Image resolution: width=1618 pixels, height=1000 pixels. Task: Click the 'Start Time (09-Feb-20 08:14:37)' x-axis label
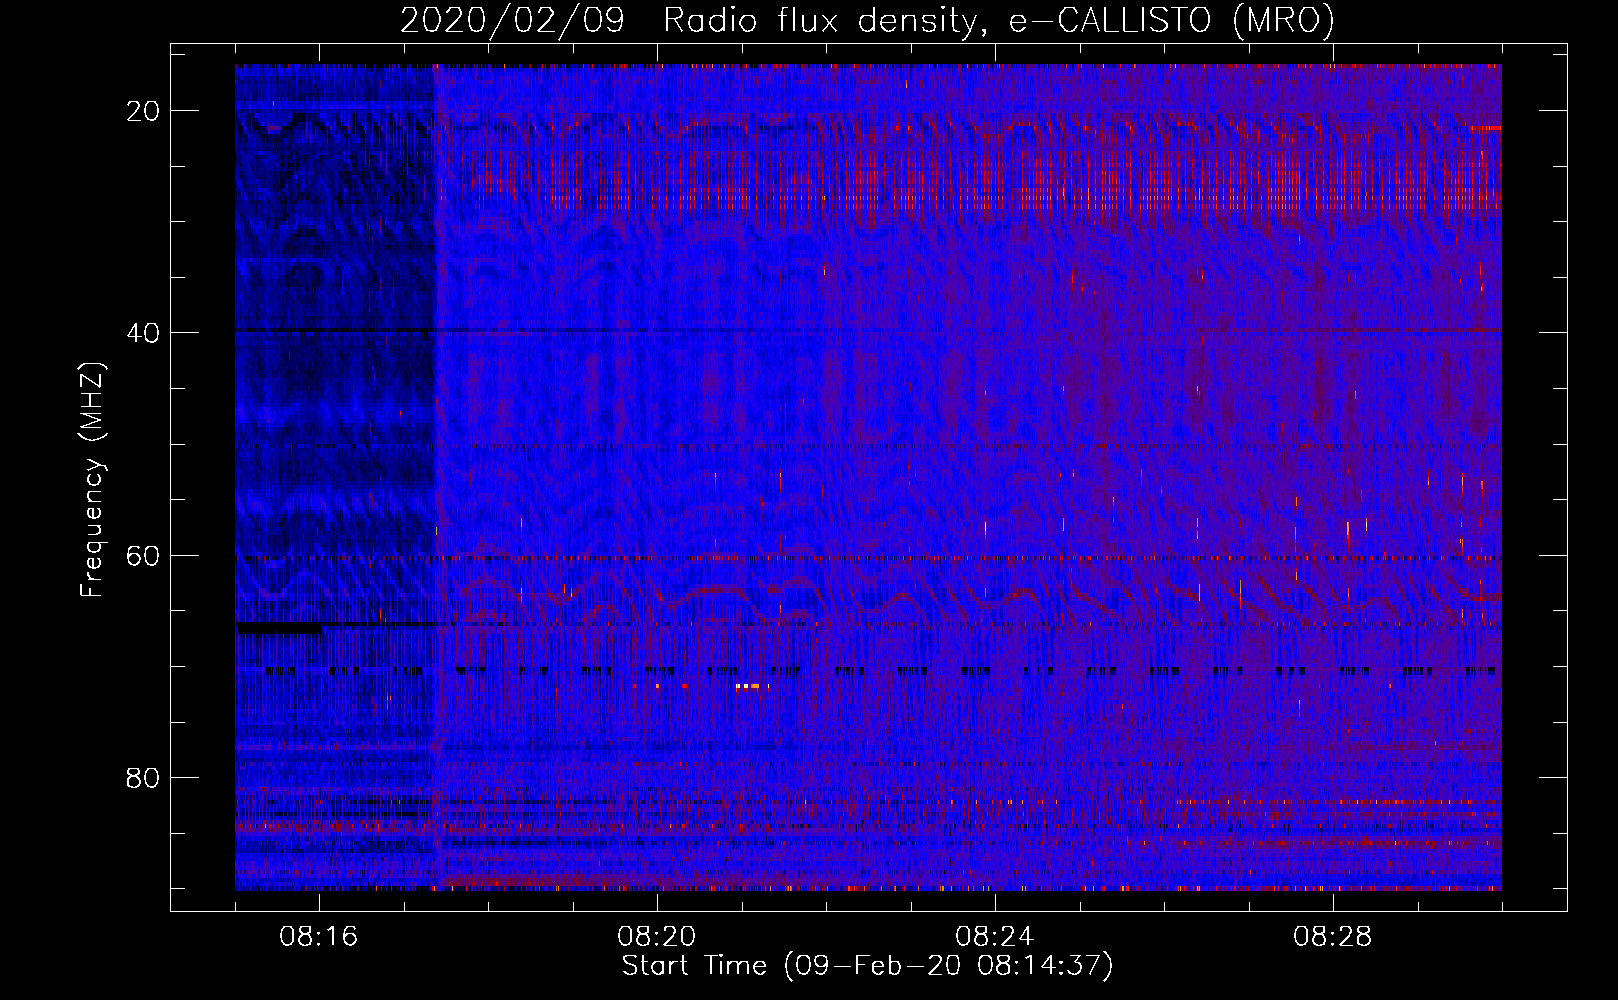(x=868, y=966)
